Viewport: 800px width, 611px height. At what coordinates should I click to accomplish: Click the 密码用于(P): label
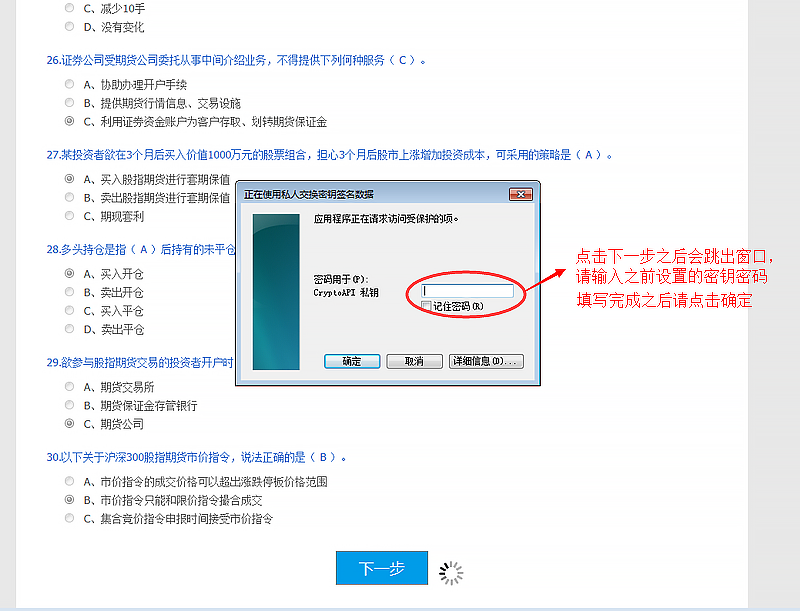pos(340,279)
